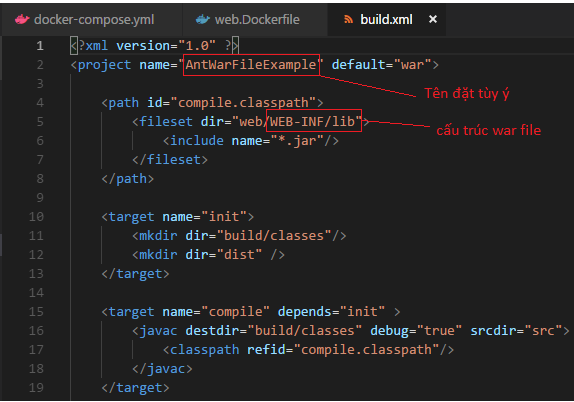Click the Docker whale icon on docker-compose.yml tab
574x402 pixels.
click(22, 19)
